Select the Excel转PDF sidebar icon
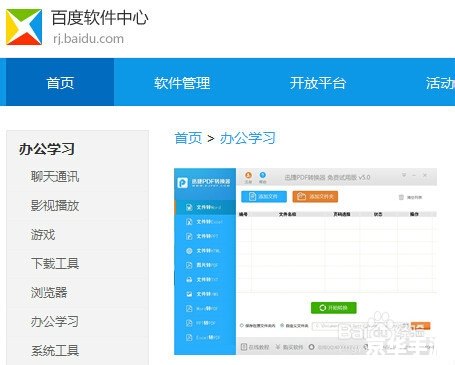This screenshot has height=365, width=455. coord(189,338)
